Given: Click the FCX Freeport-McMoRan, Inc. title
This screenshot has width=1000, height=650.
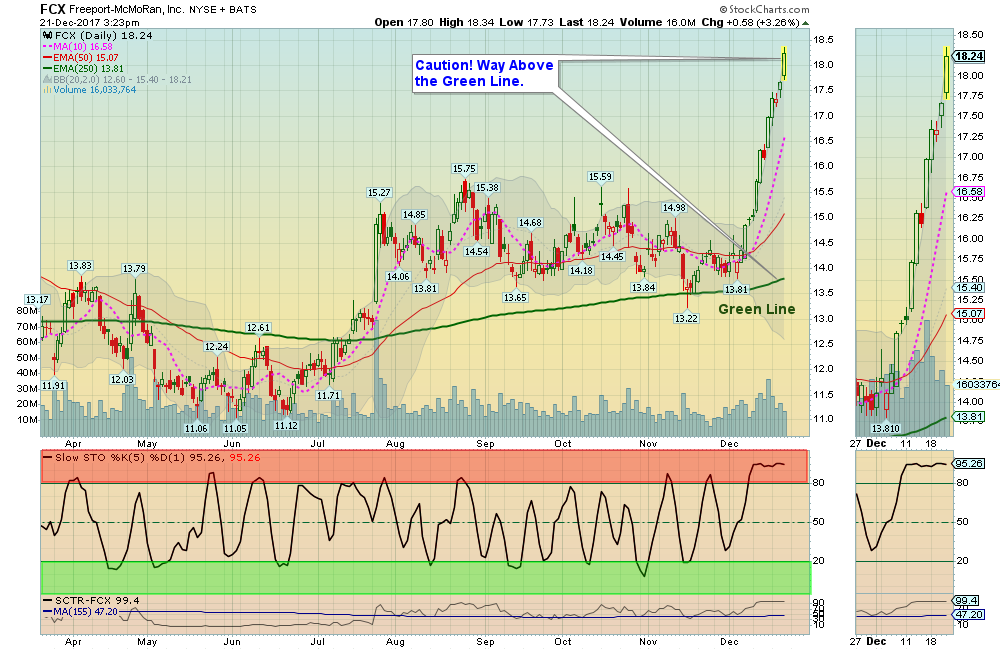Looking at the screenshot, I should coord(112,10).
